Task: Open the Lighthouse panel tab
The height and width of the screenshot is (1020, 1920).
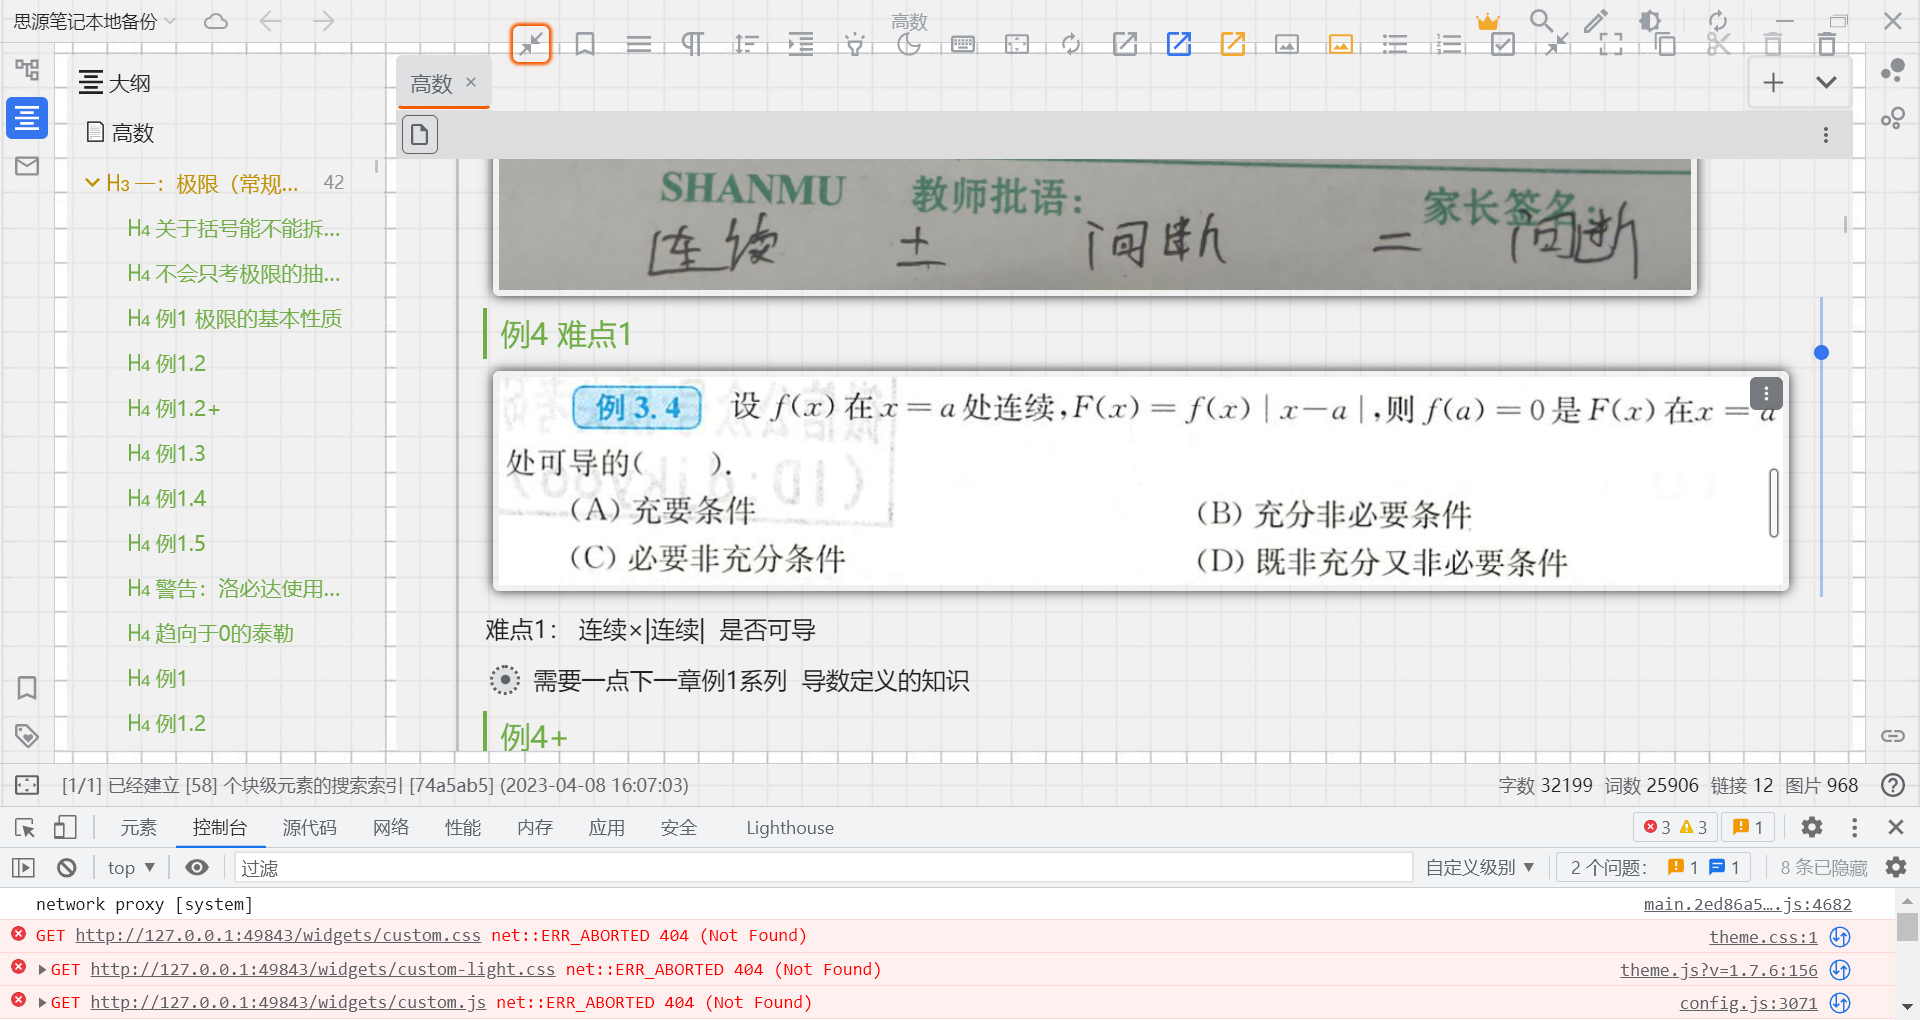Action: (x=789, y=827)
